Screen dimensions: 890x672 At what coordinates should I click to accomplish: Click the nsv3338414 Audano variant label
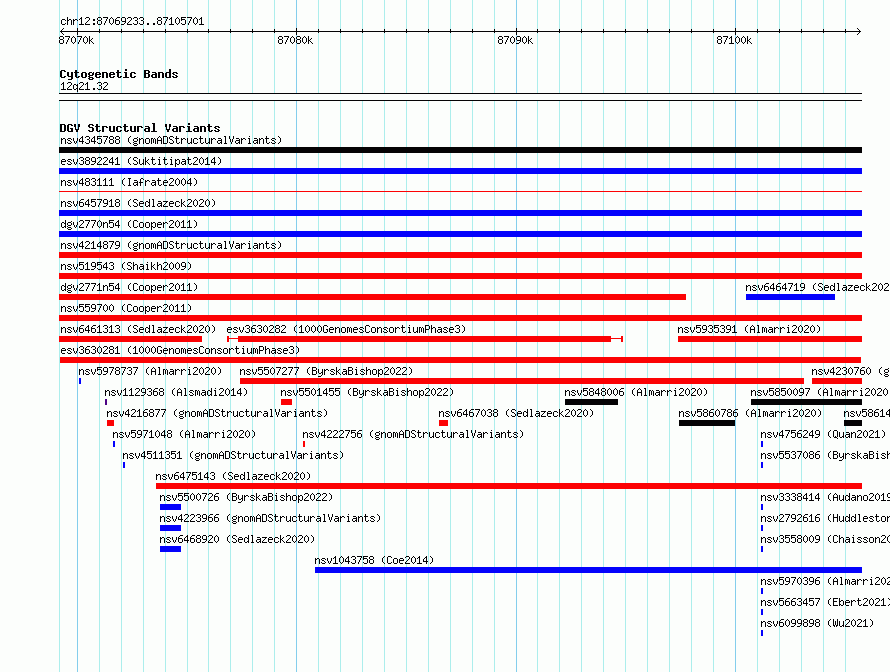[825, 497]
